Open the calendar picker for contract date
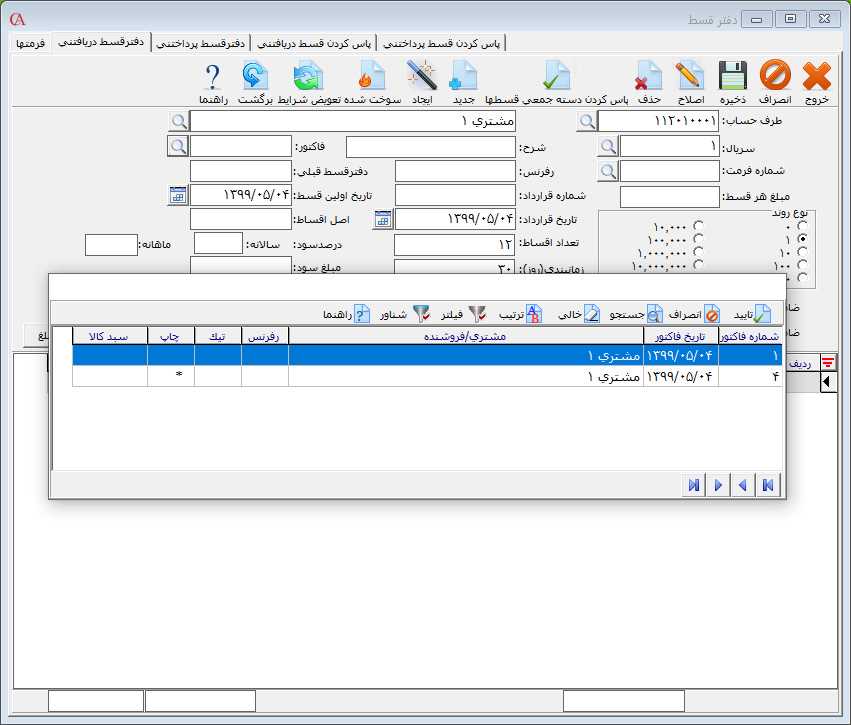Viewport: 851px width, 725px height. pyautogui.click(x=382, y=219)
